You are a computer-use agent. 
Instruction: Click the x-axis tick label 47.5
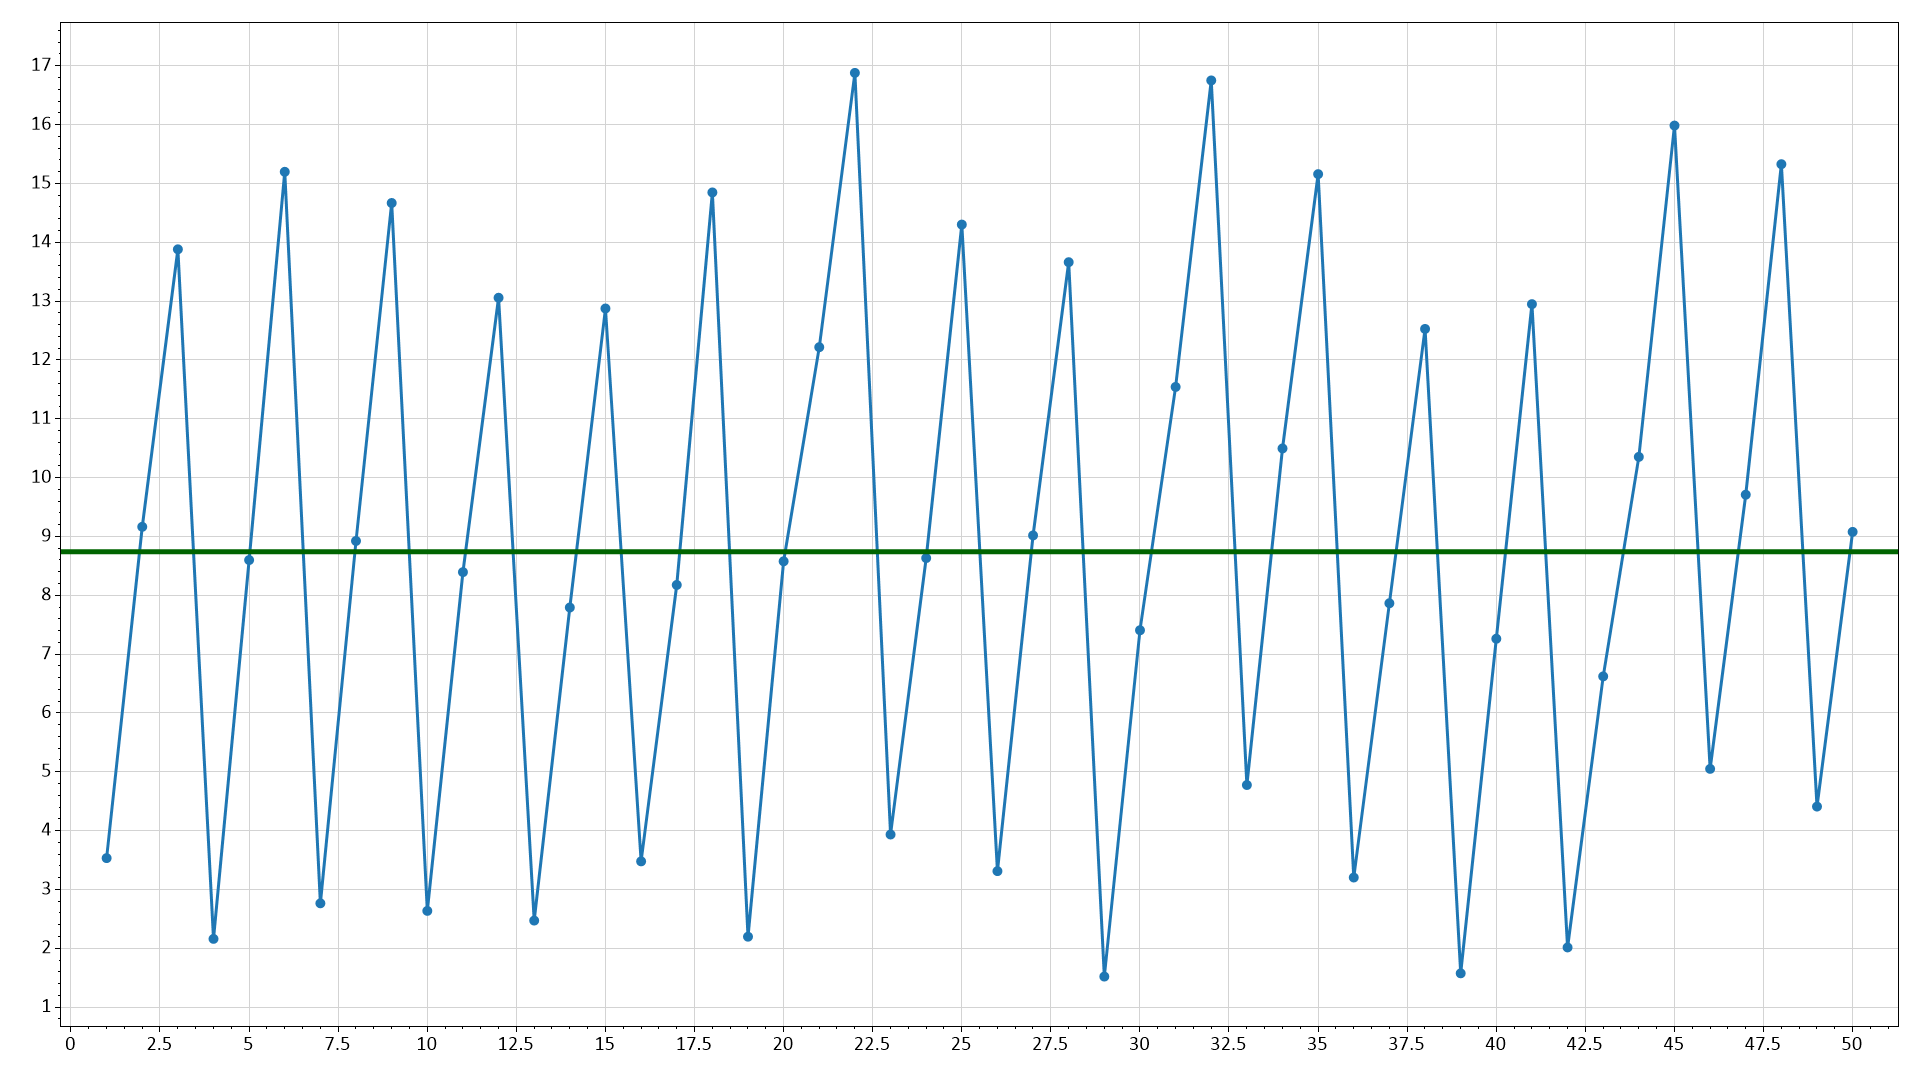click(x=1763, y=1044)
